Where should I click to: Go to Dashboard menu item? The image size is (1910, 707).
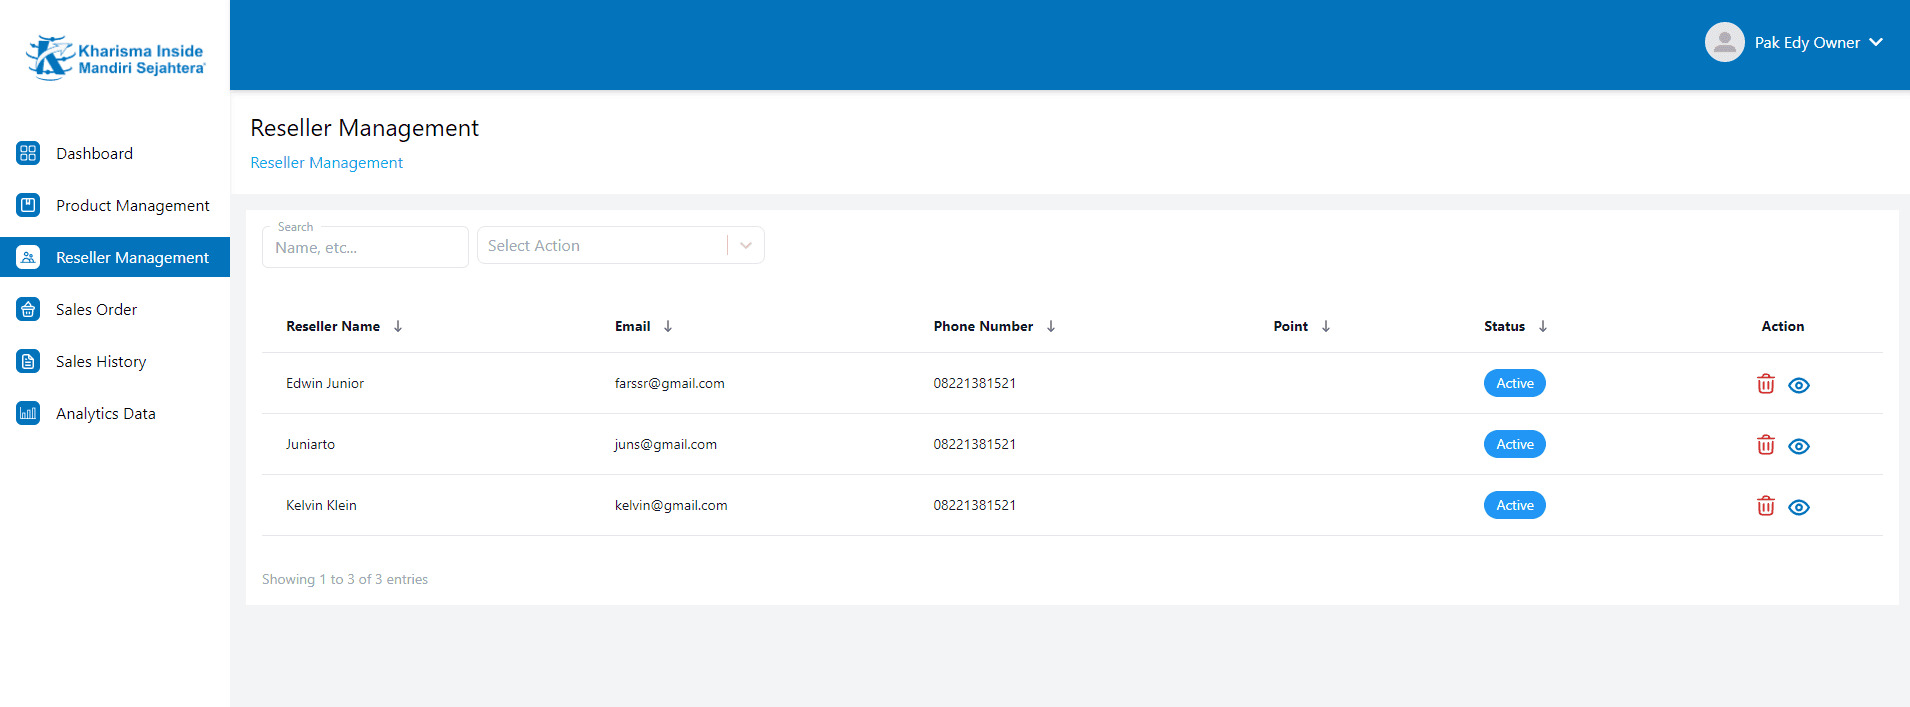115,153
